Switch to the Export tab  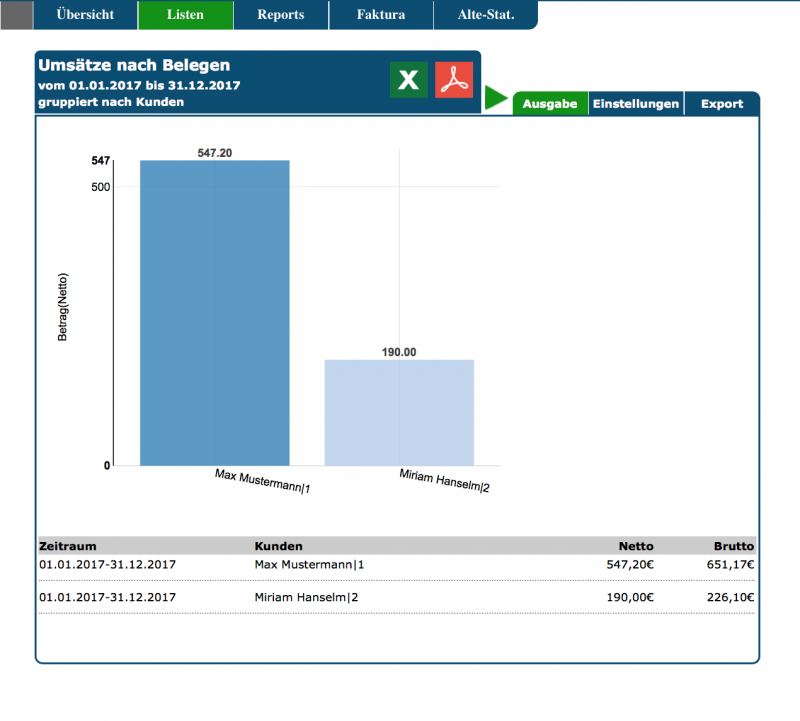721,104
